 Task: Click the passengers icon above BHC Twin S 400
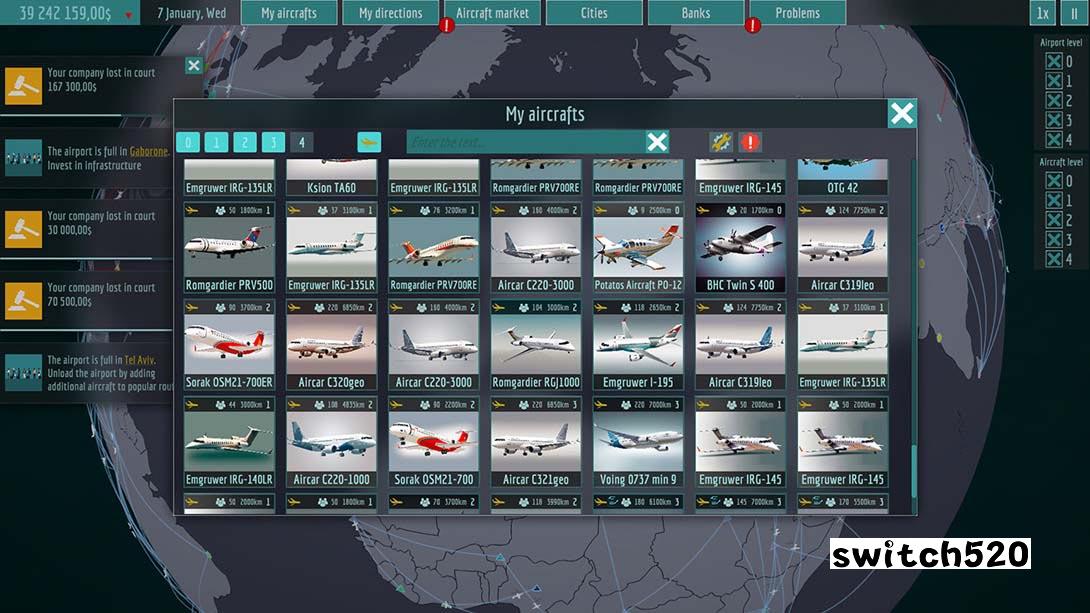(731, 210)
